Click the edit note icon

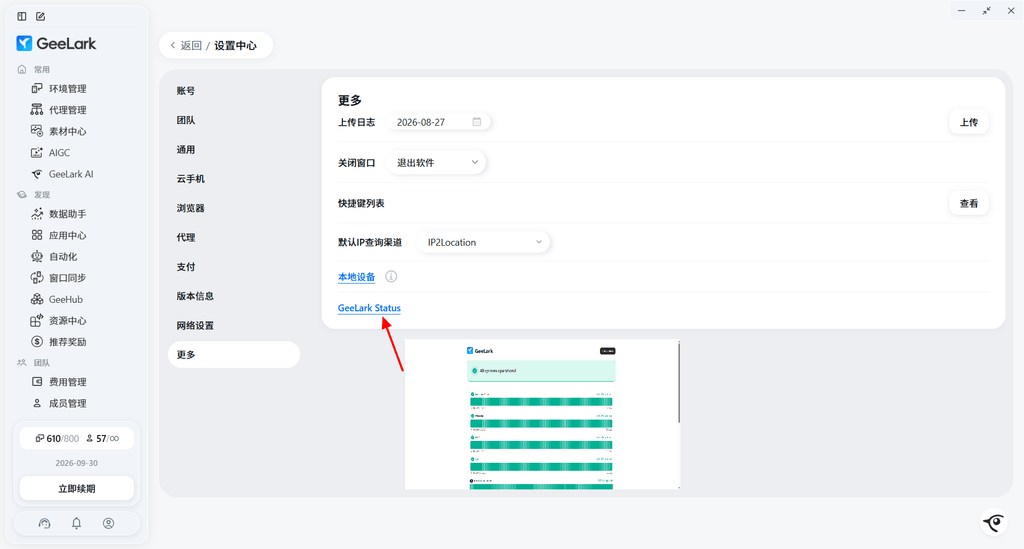(x=40, y=16)
